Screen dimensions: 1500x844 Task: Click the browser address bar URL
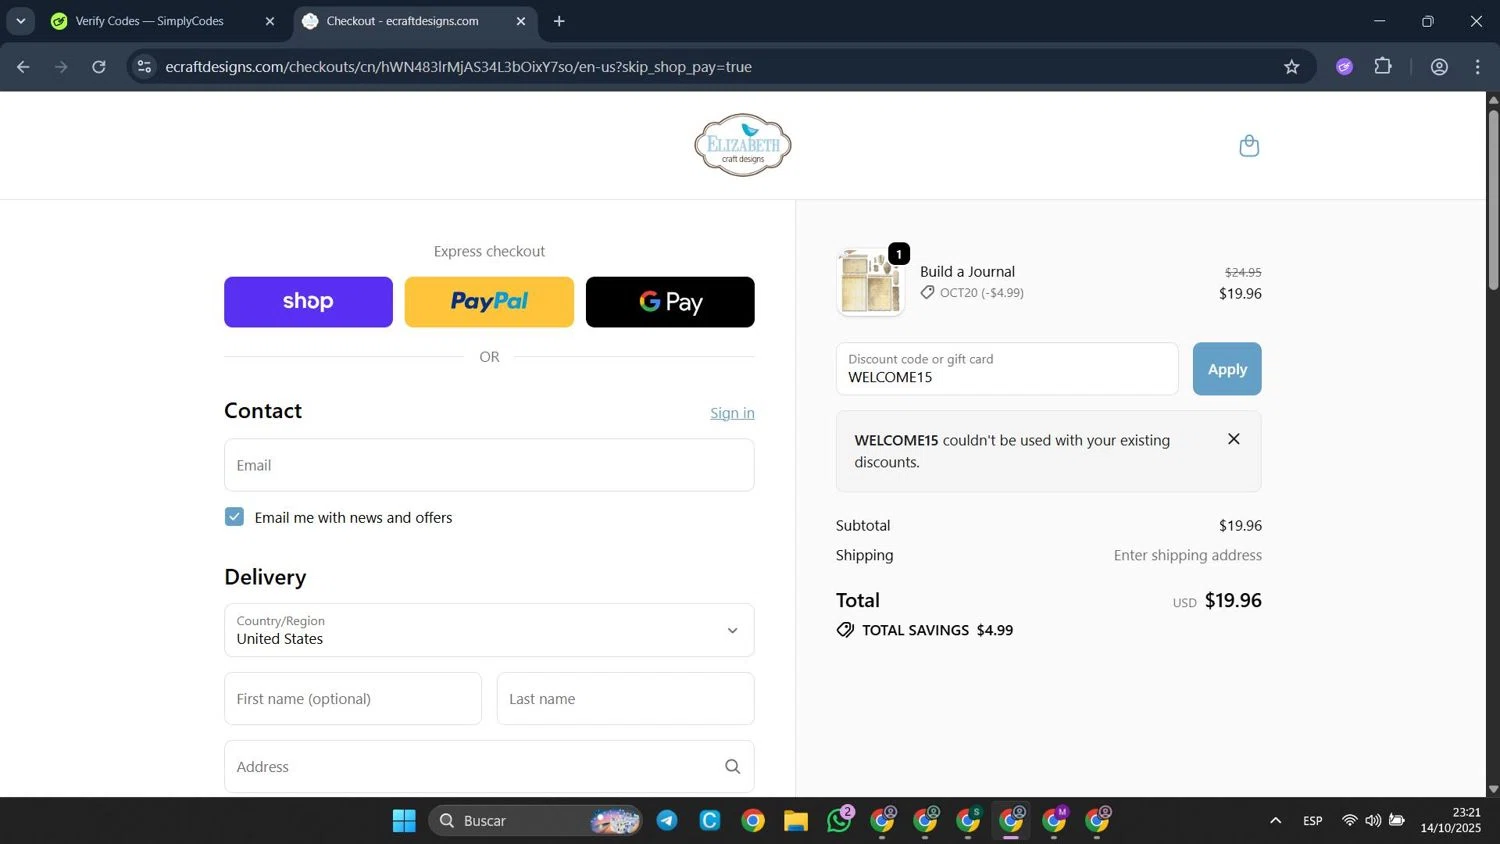coord(458,67)
